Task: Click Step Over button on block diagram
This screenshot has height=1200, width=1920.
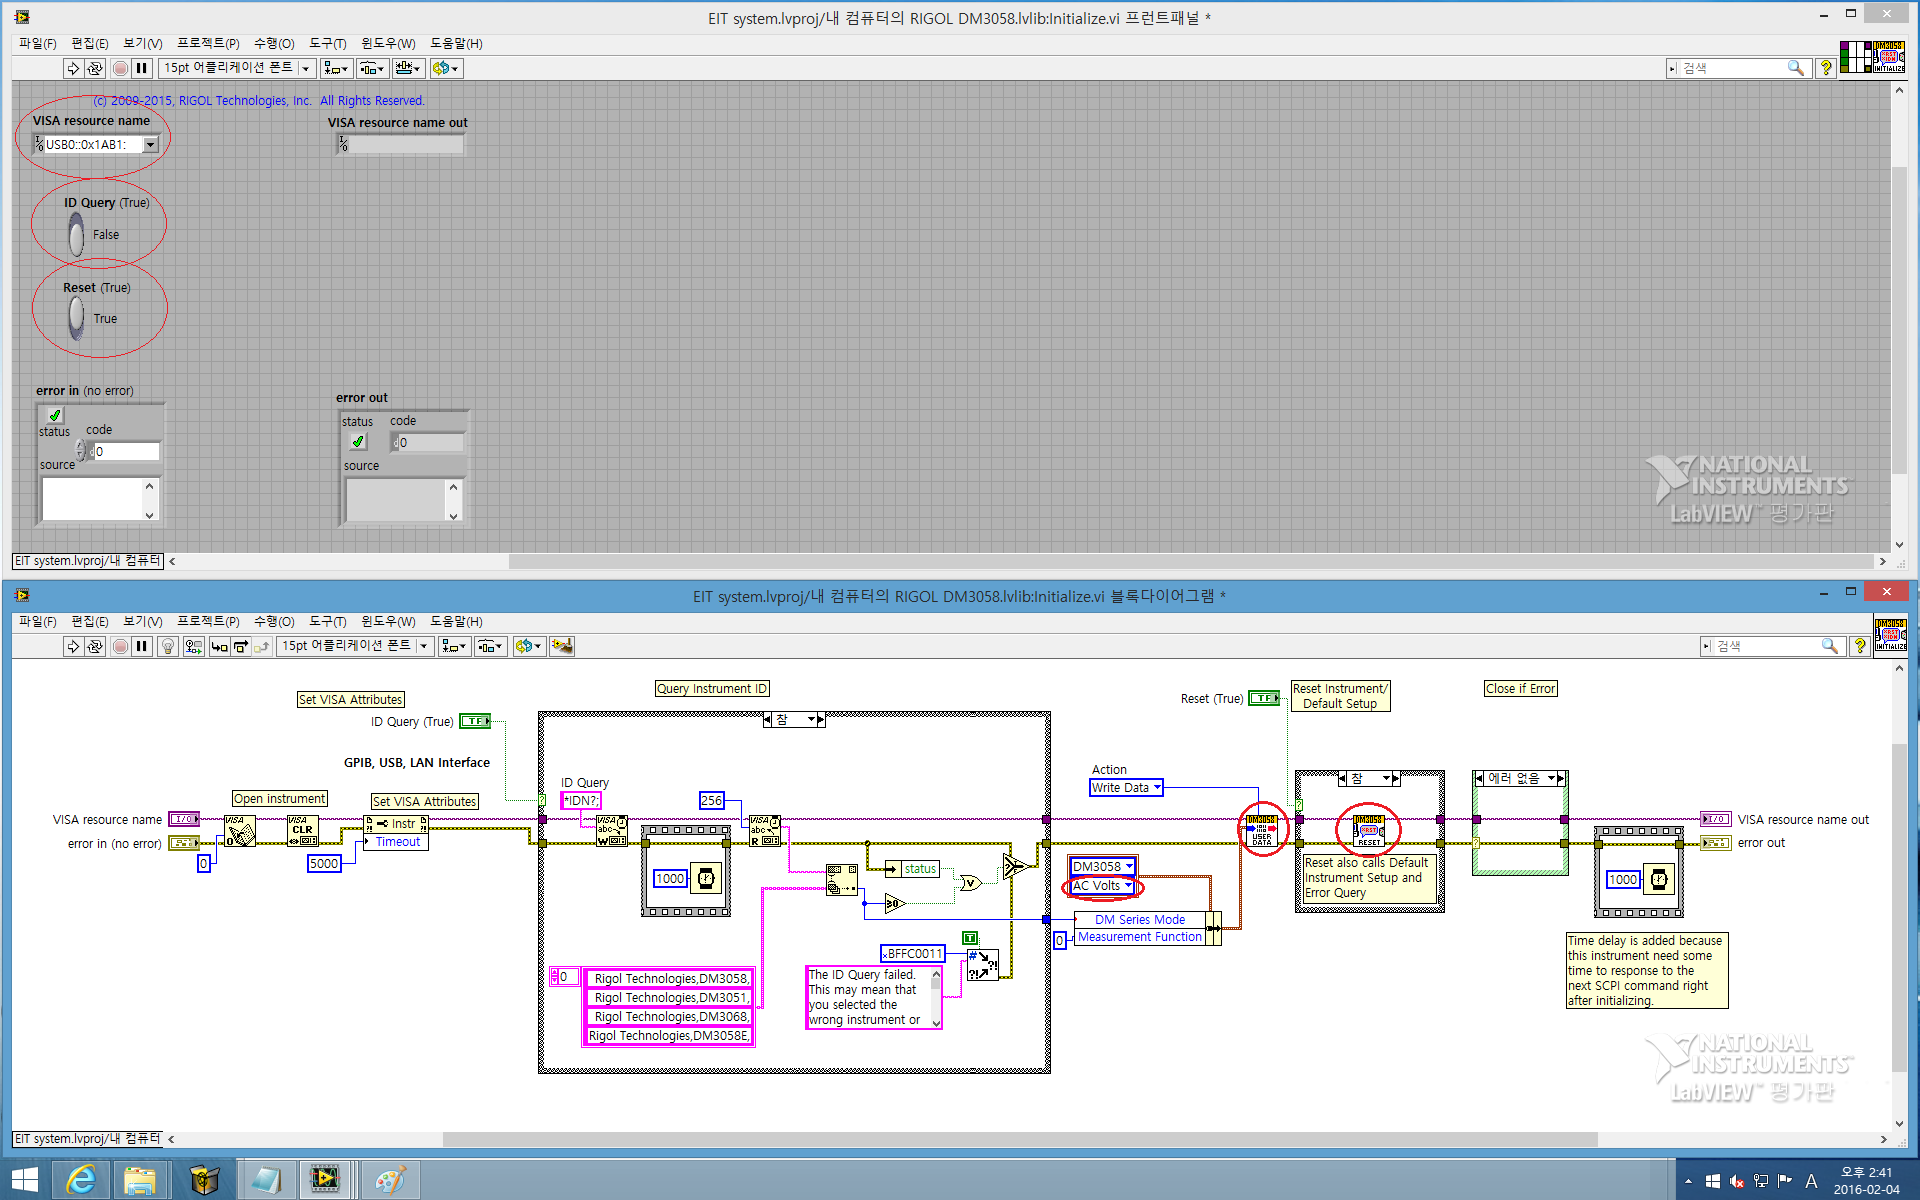Action: tap(241, 646)
